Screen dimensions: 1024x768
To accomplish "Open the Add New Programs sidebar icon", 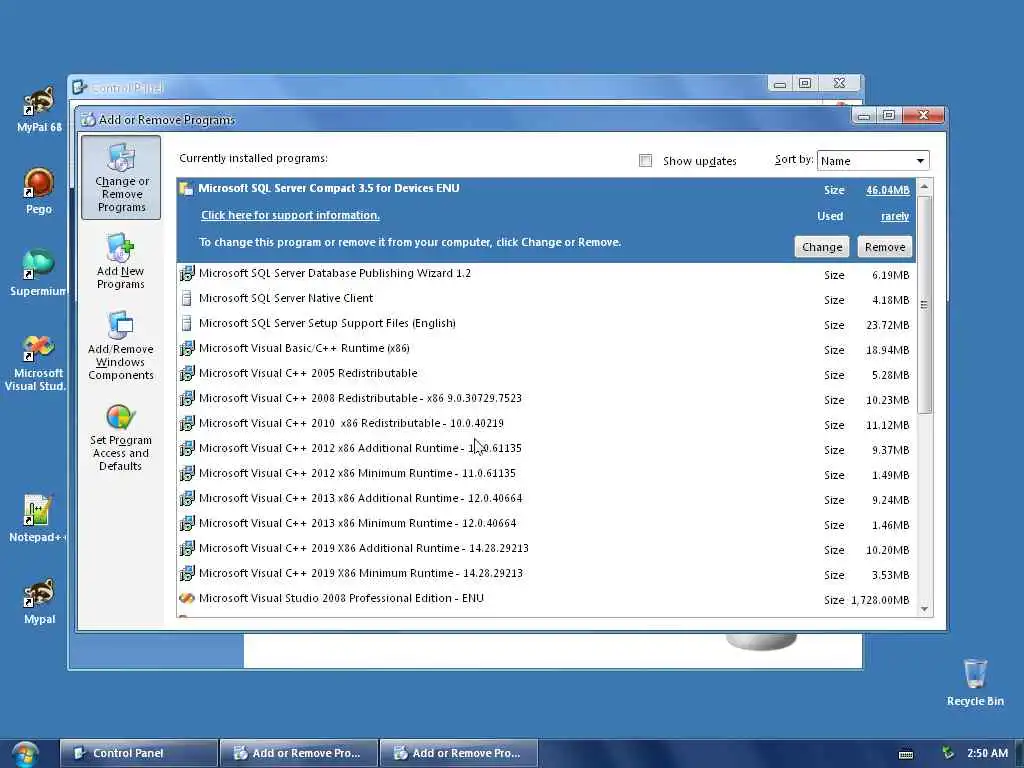I will pos(120,262).
